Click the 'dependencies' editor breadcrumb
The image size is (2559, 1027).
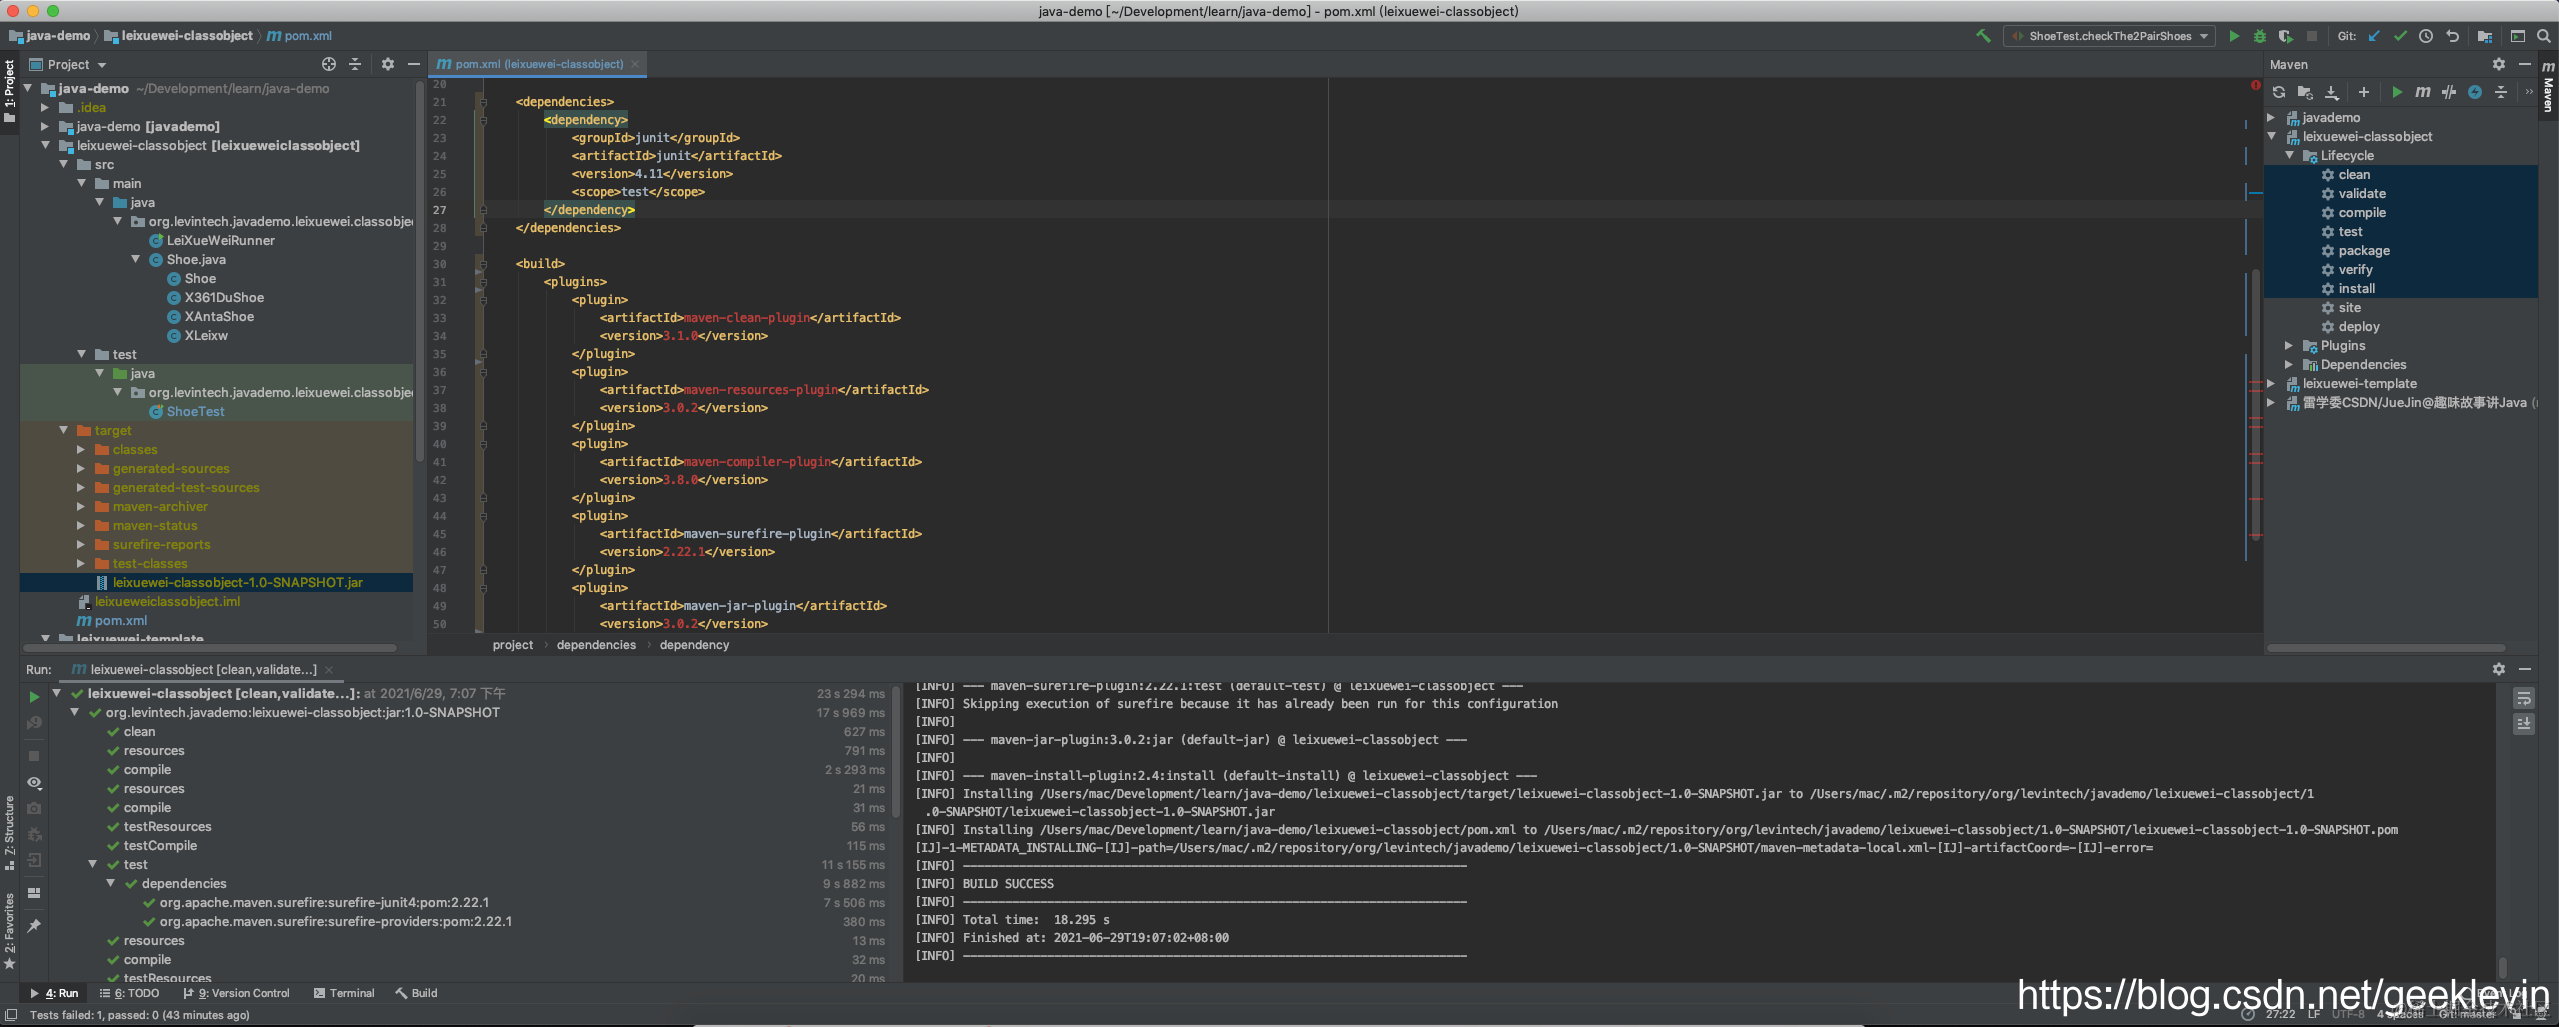coord(596,645)
